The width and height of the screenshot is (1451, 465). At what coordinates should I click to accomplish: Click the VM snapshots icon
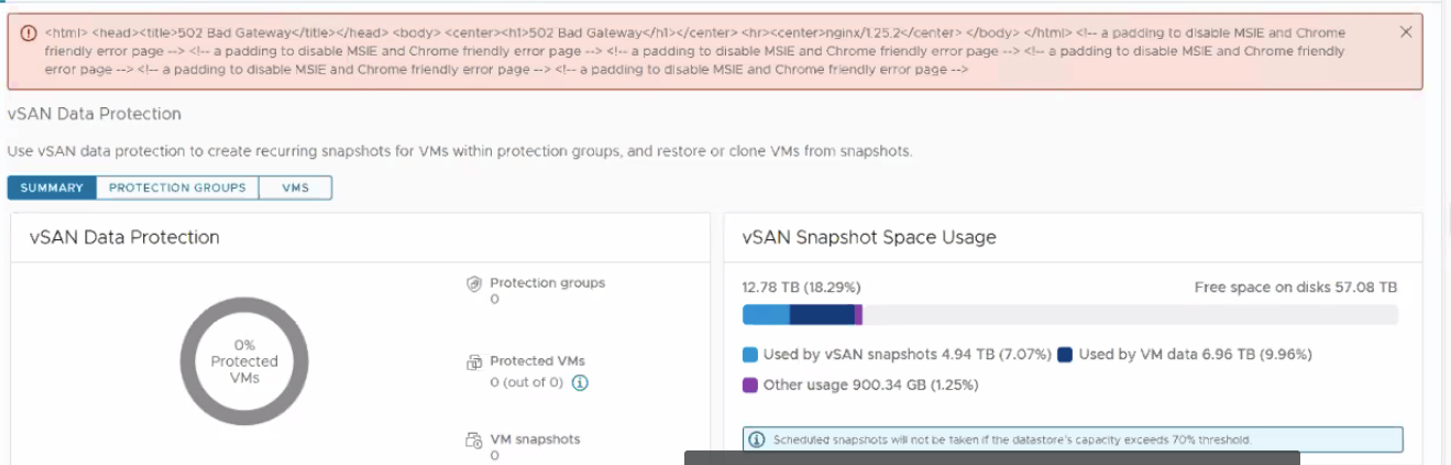[x=475, y=440]
